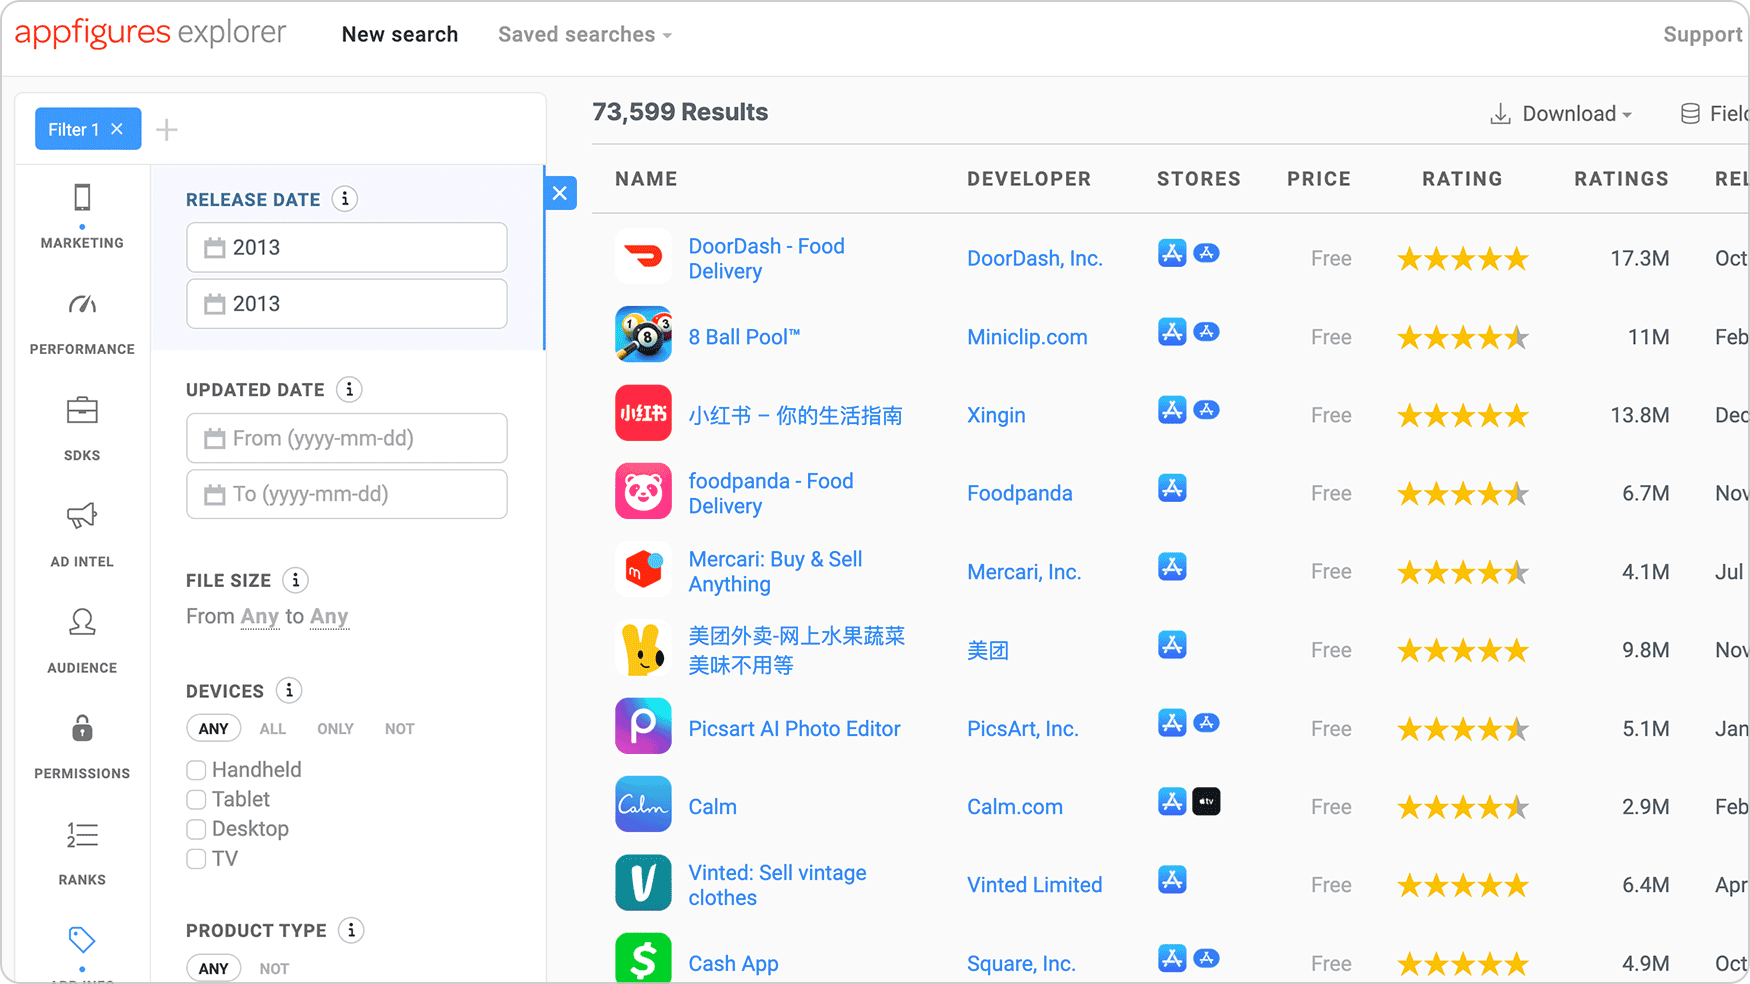Expand the Saved searches menu
Screen dimensions: 1750x984
click(x=583, y=34)
